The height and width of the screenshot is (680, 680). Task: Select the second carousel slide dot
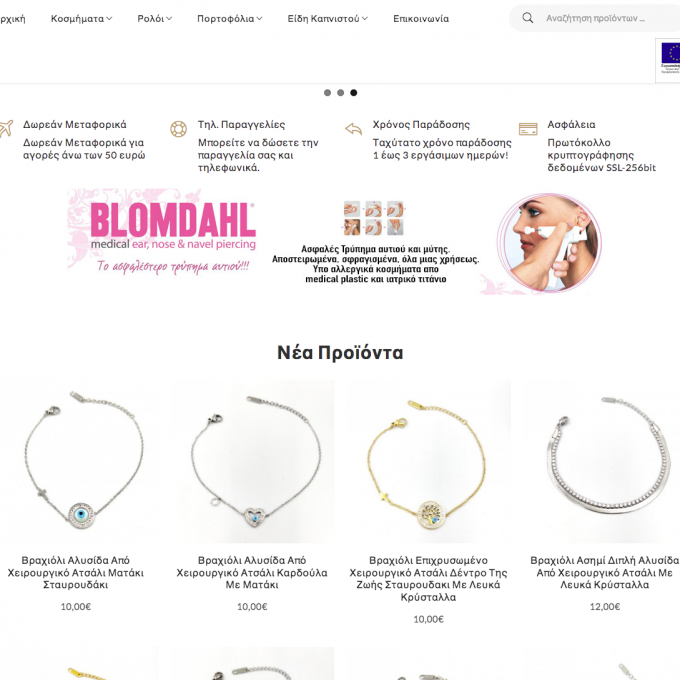point(340,93)
